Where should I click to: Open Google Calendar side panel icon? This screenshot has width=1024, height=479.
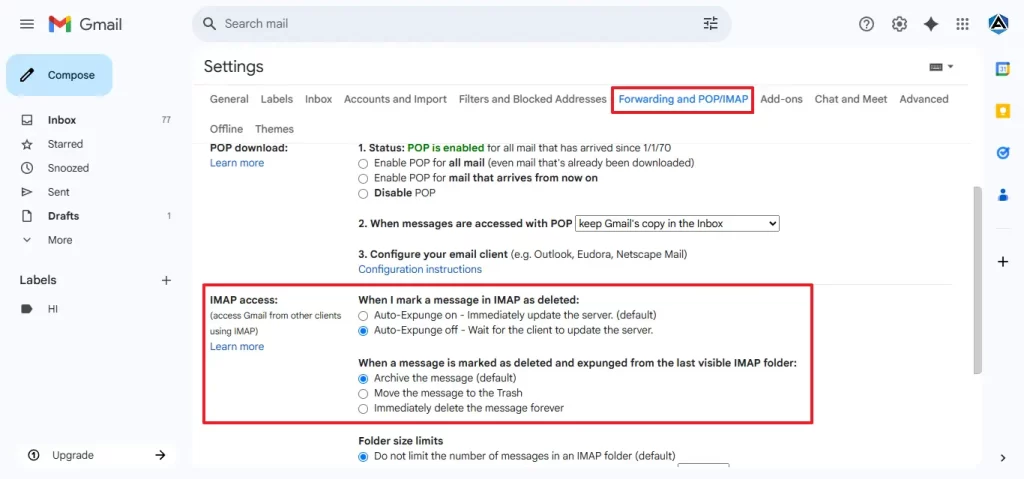tap(1003, 69)
